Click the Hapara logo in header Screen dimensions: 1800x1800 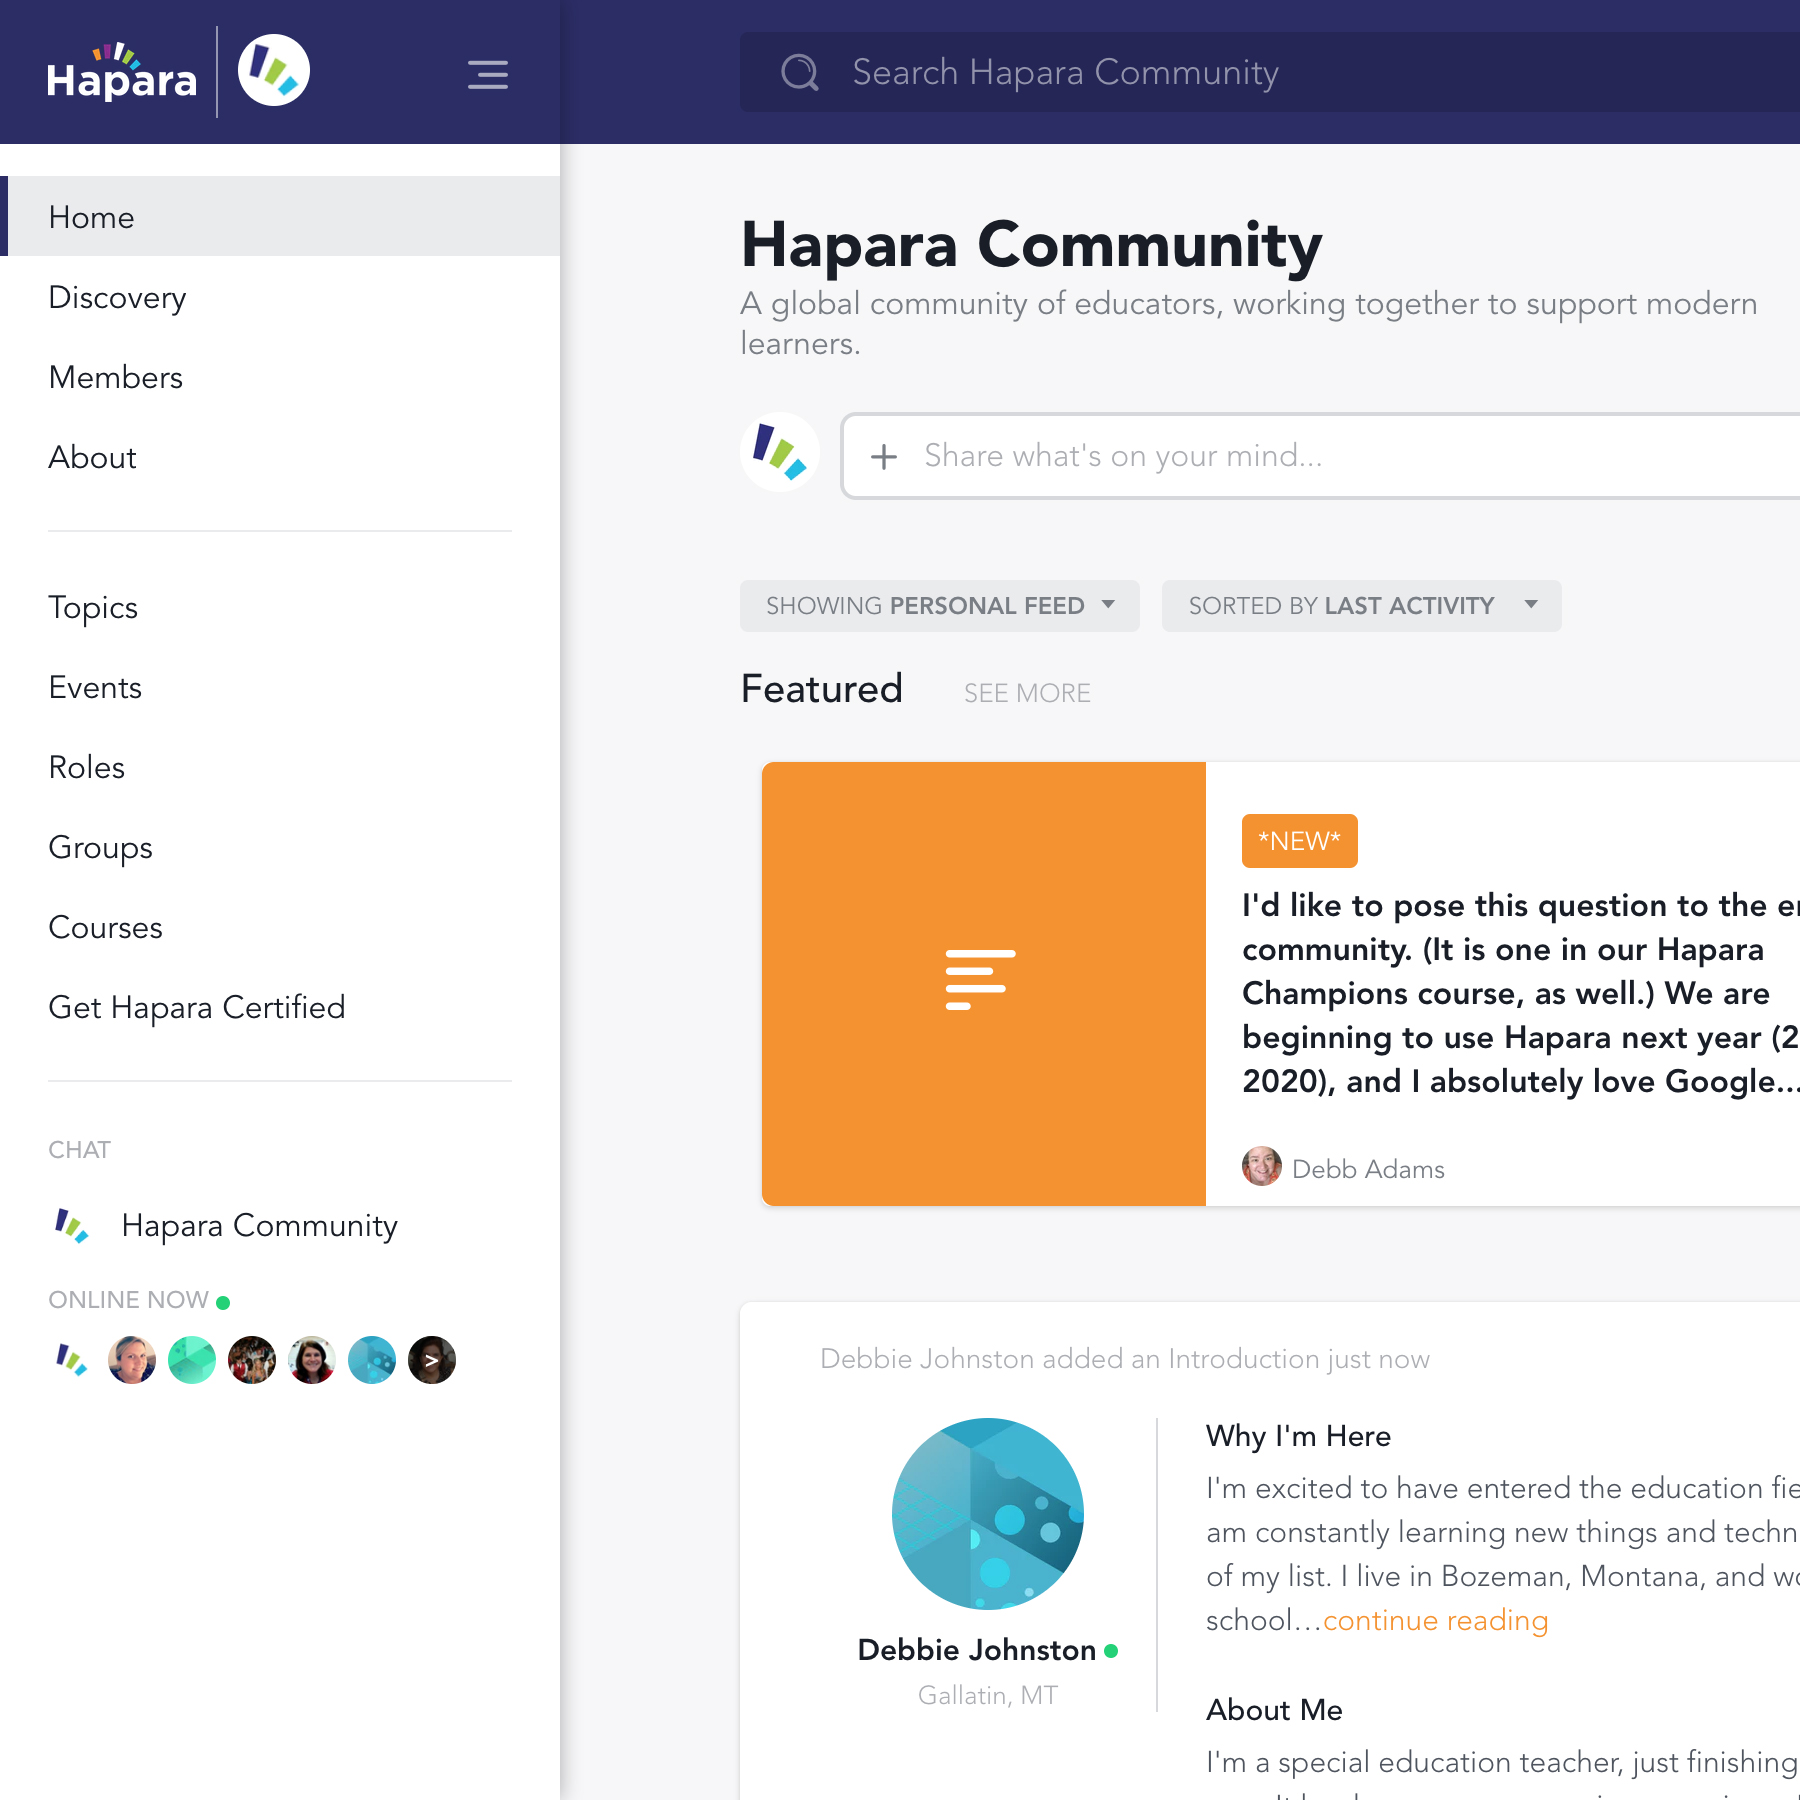121,72
